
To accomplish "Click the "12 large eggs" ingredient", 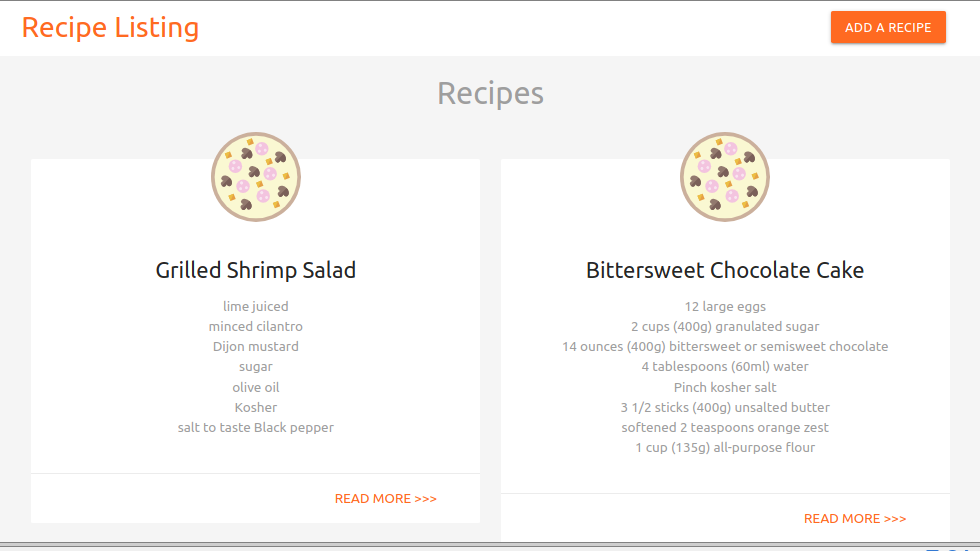I will point(725,306).
